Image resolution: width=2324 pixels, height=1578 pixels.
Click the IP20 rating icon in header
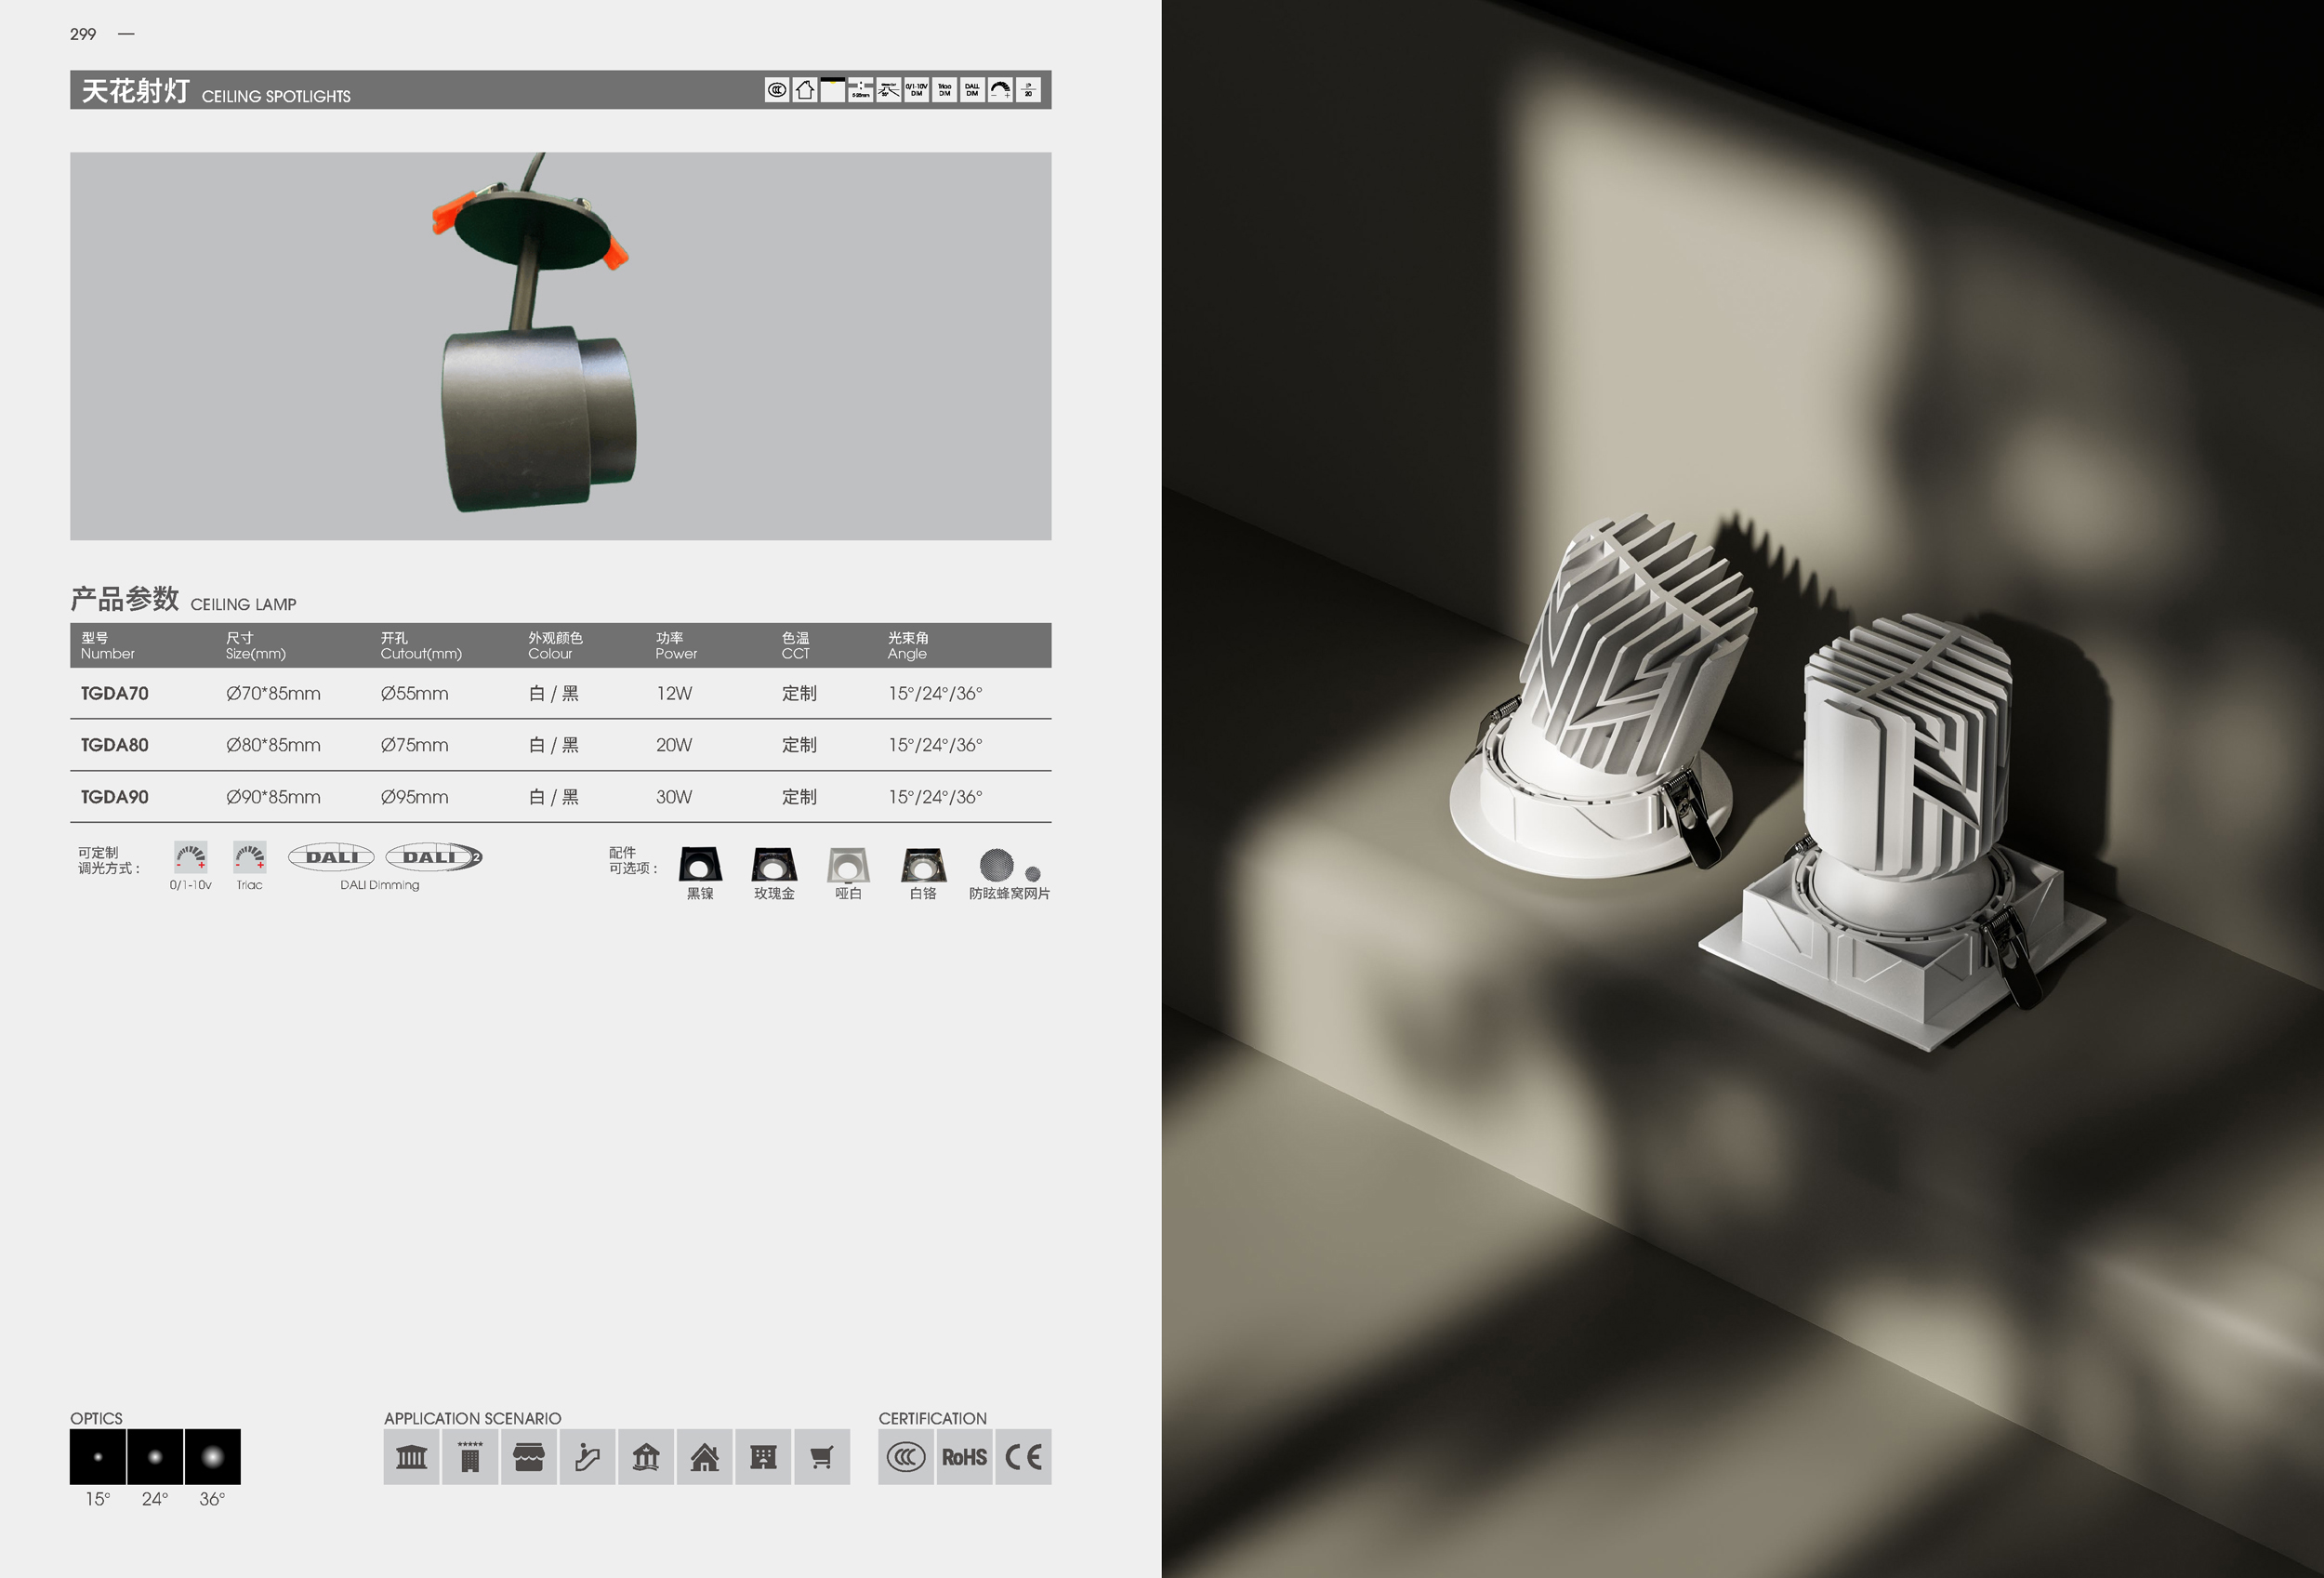coord(1028,90)
